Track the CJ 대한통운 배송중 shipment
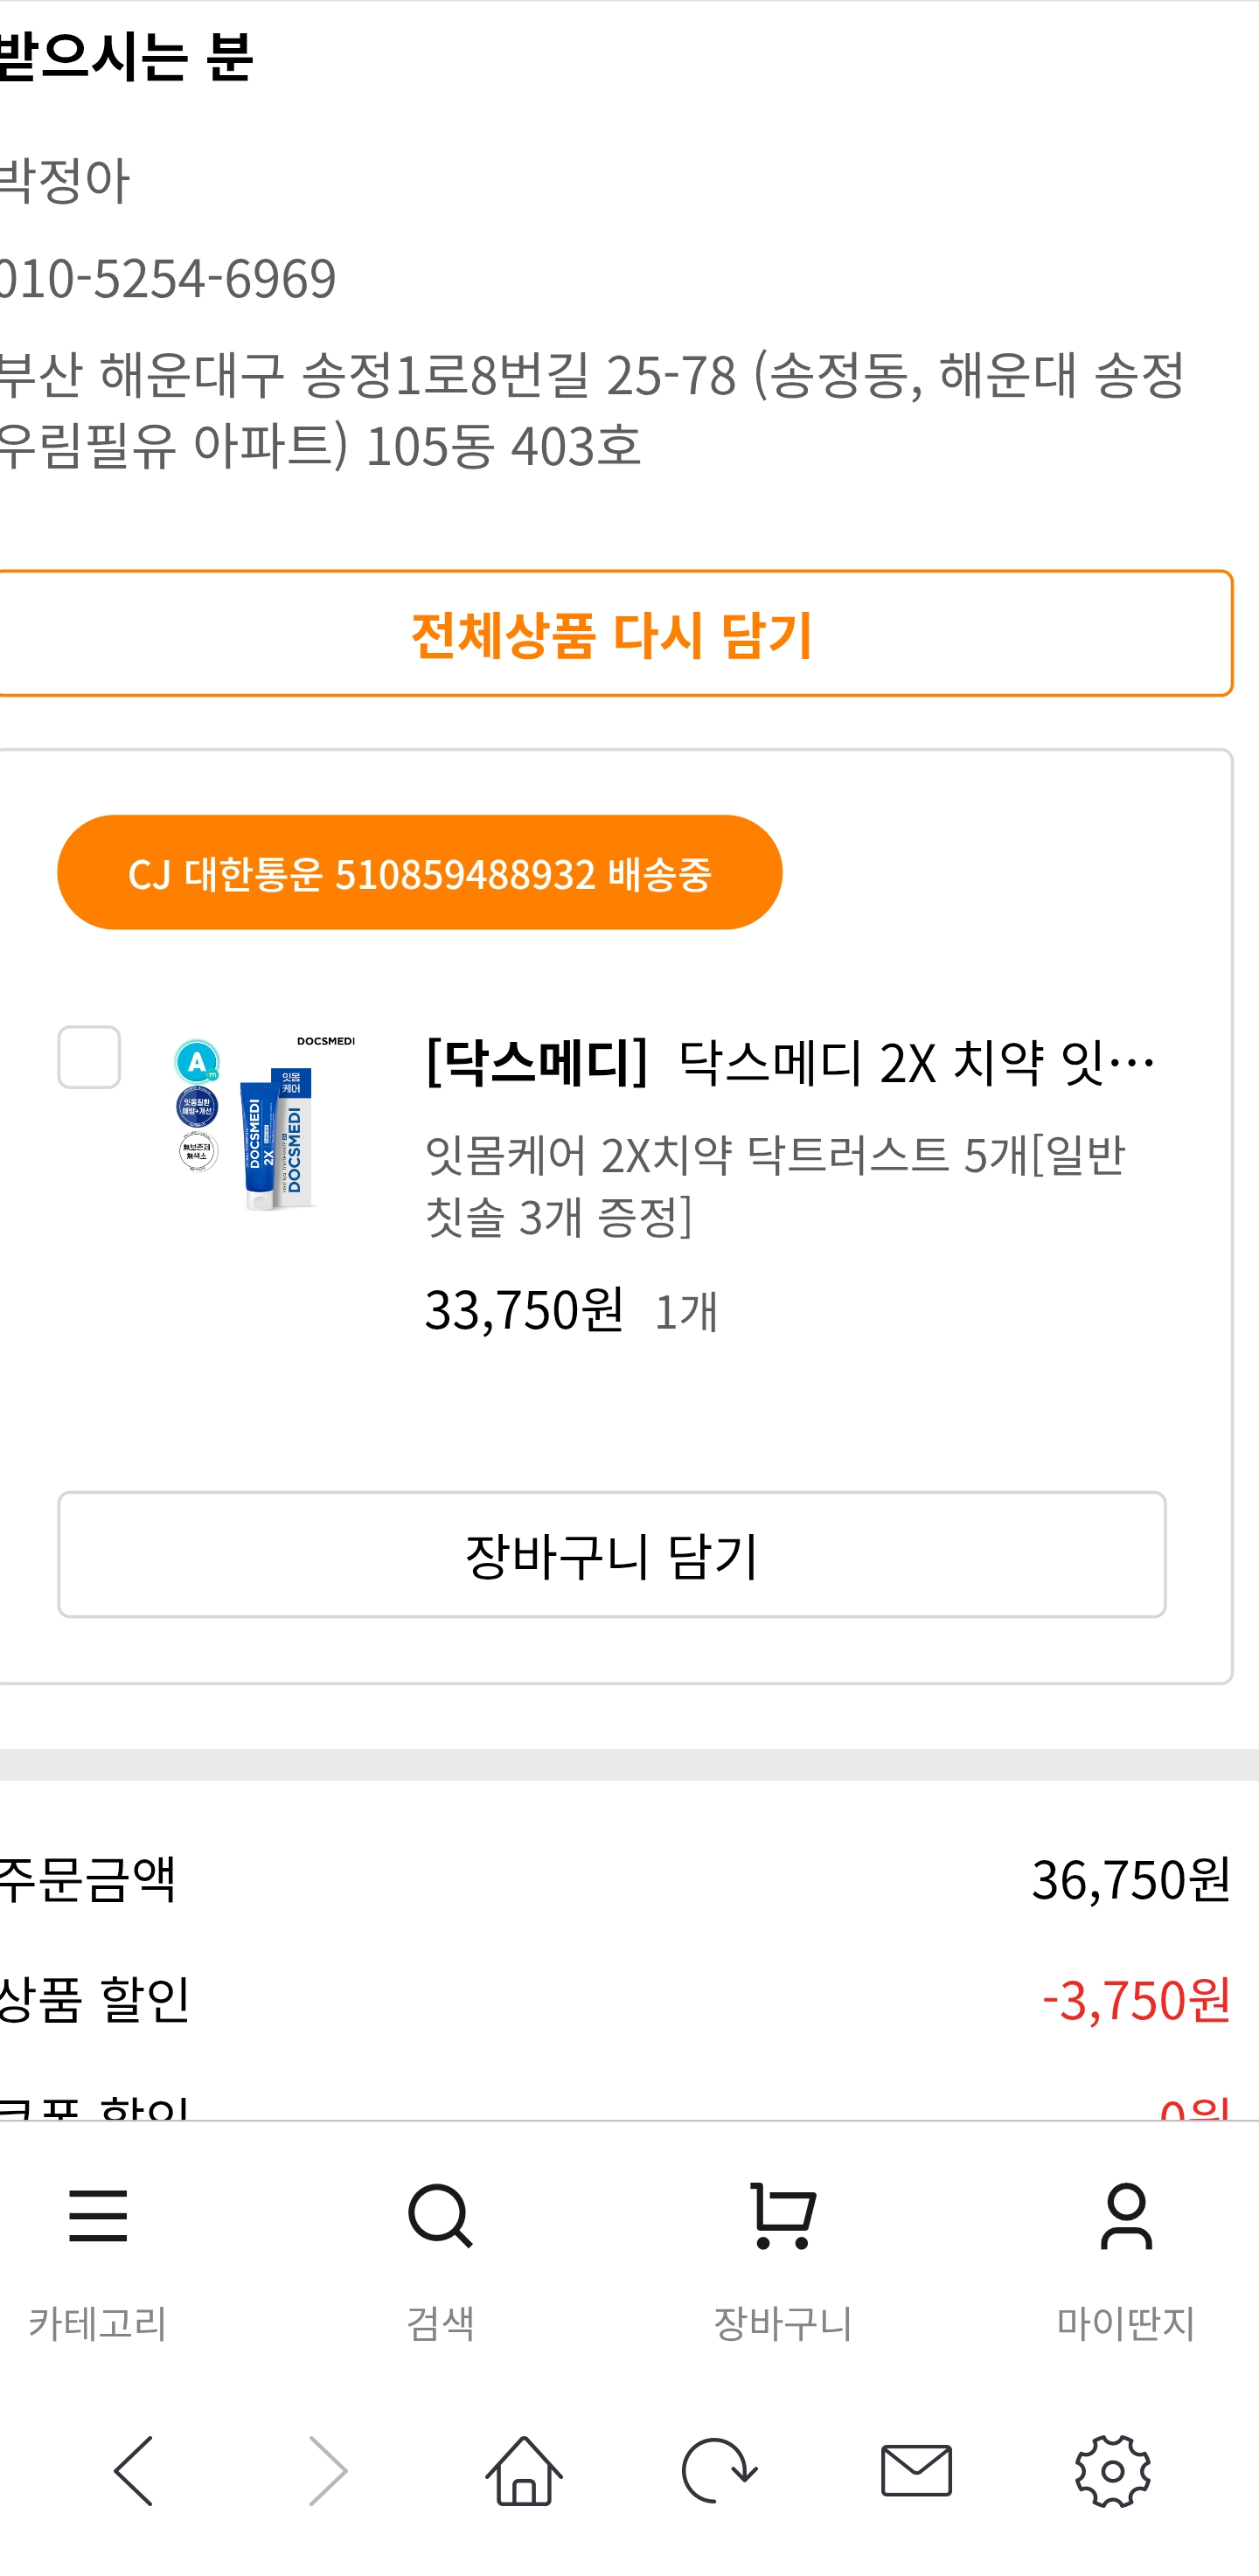 [420, 872]
